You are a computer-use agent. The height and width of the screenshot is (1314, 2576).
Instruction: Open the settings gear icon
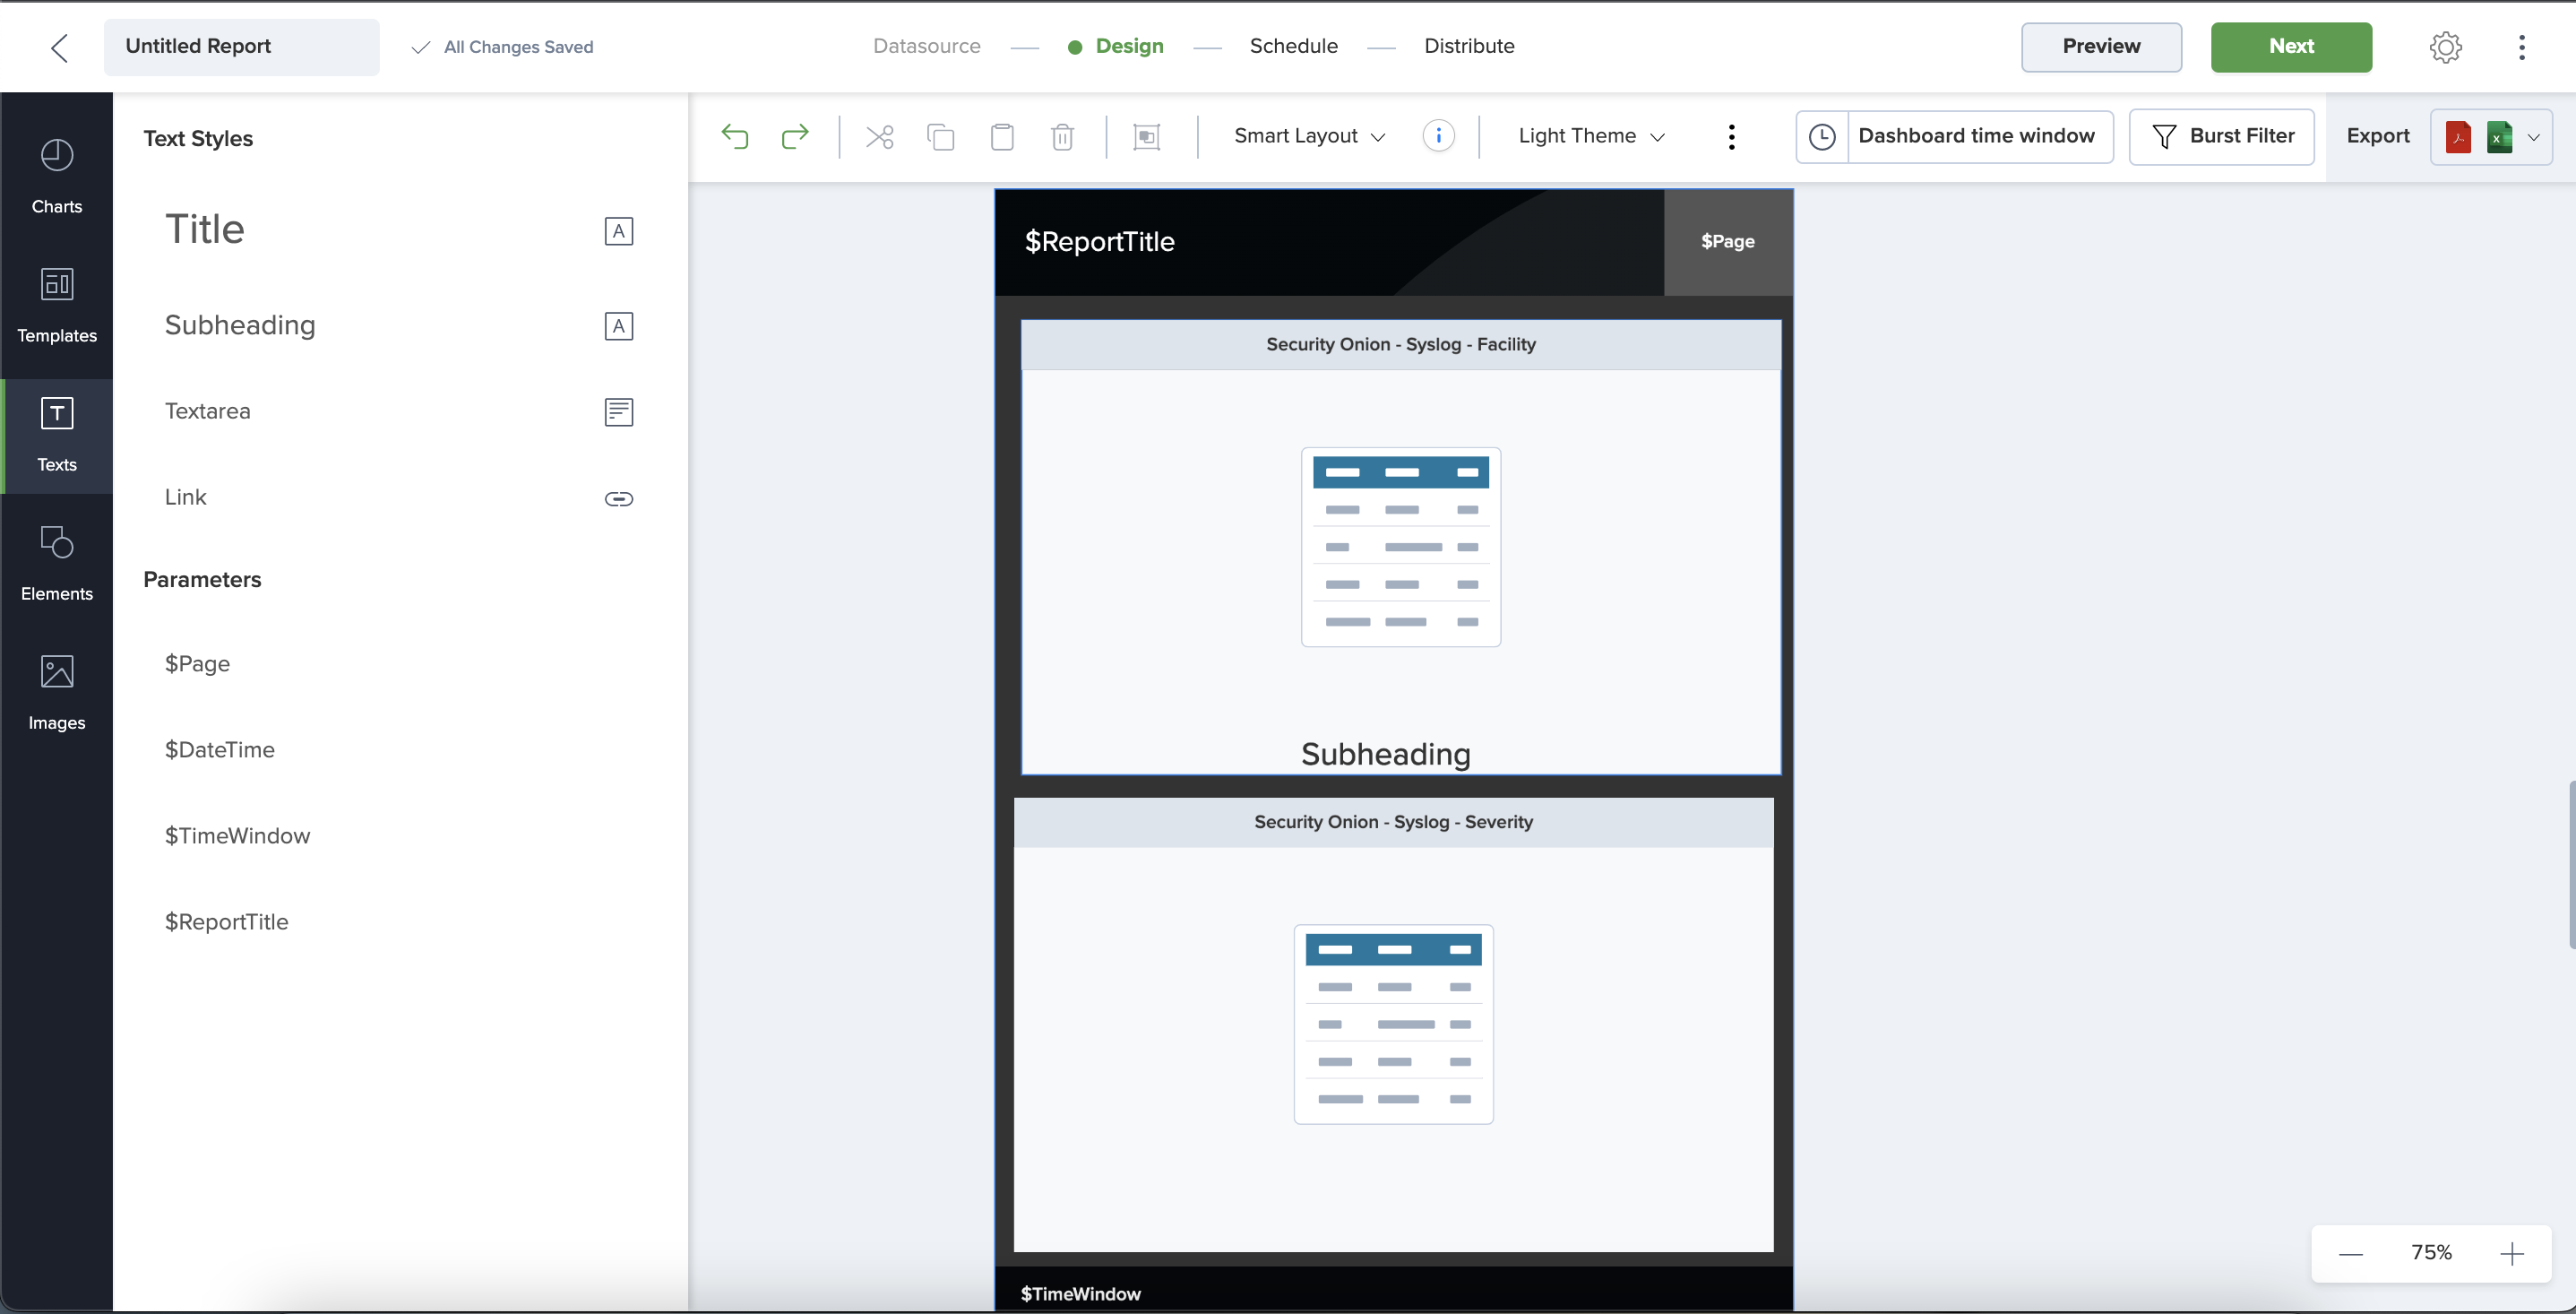[x=2445, y=47]
